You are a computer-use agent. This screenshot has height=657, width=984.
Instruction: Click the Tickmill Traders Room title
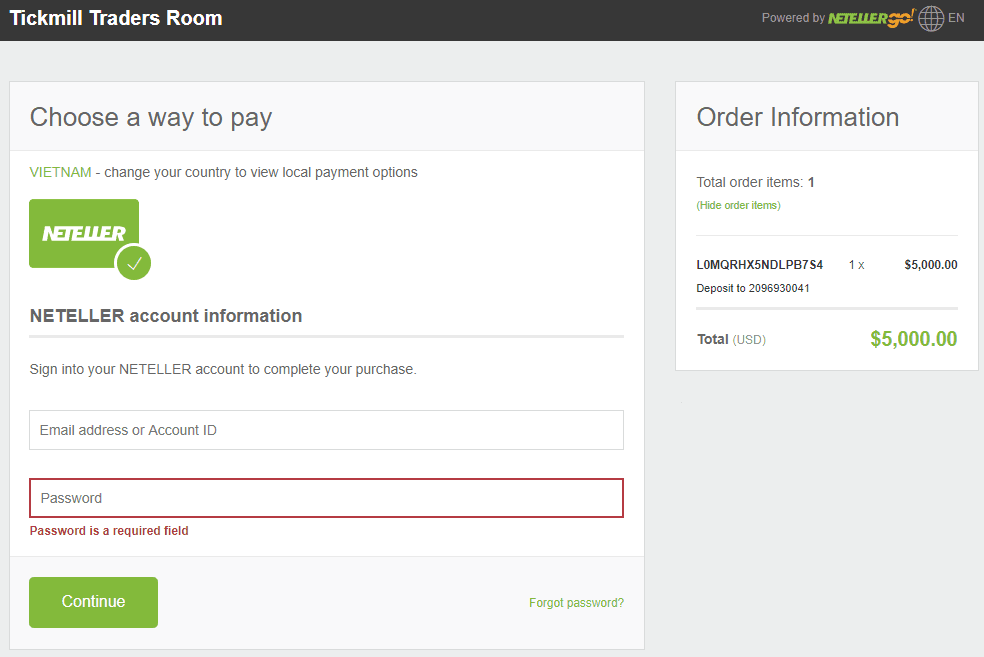click(116, 18)
